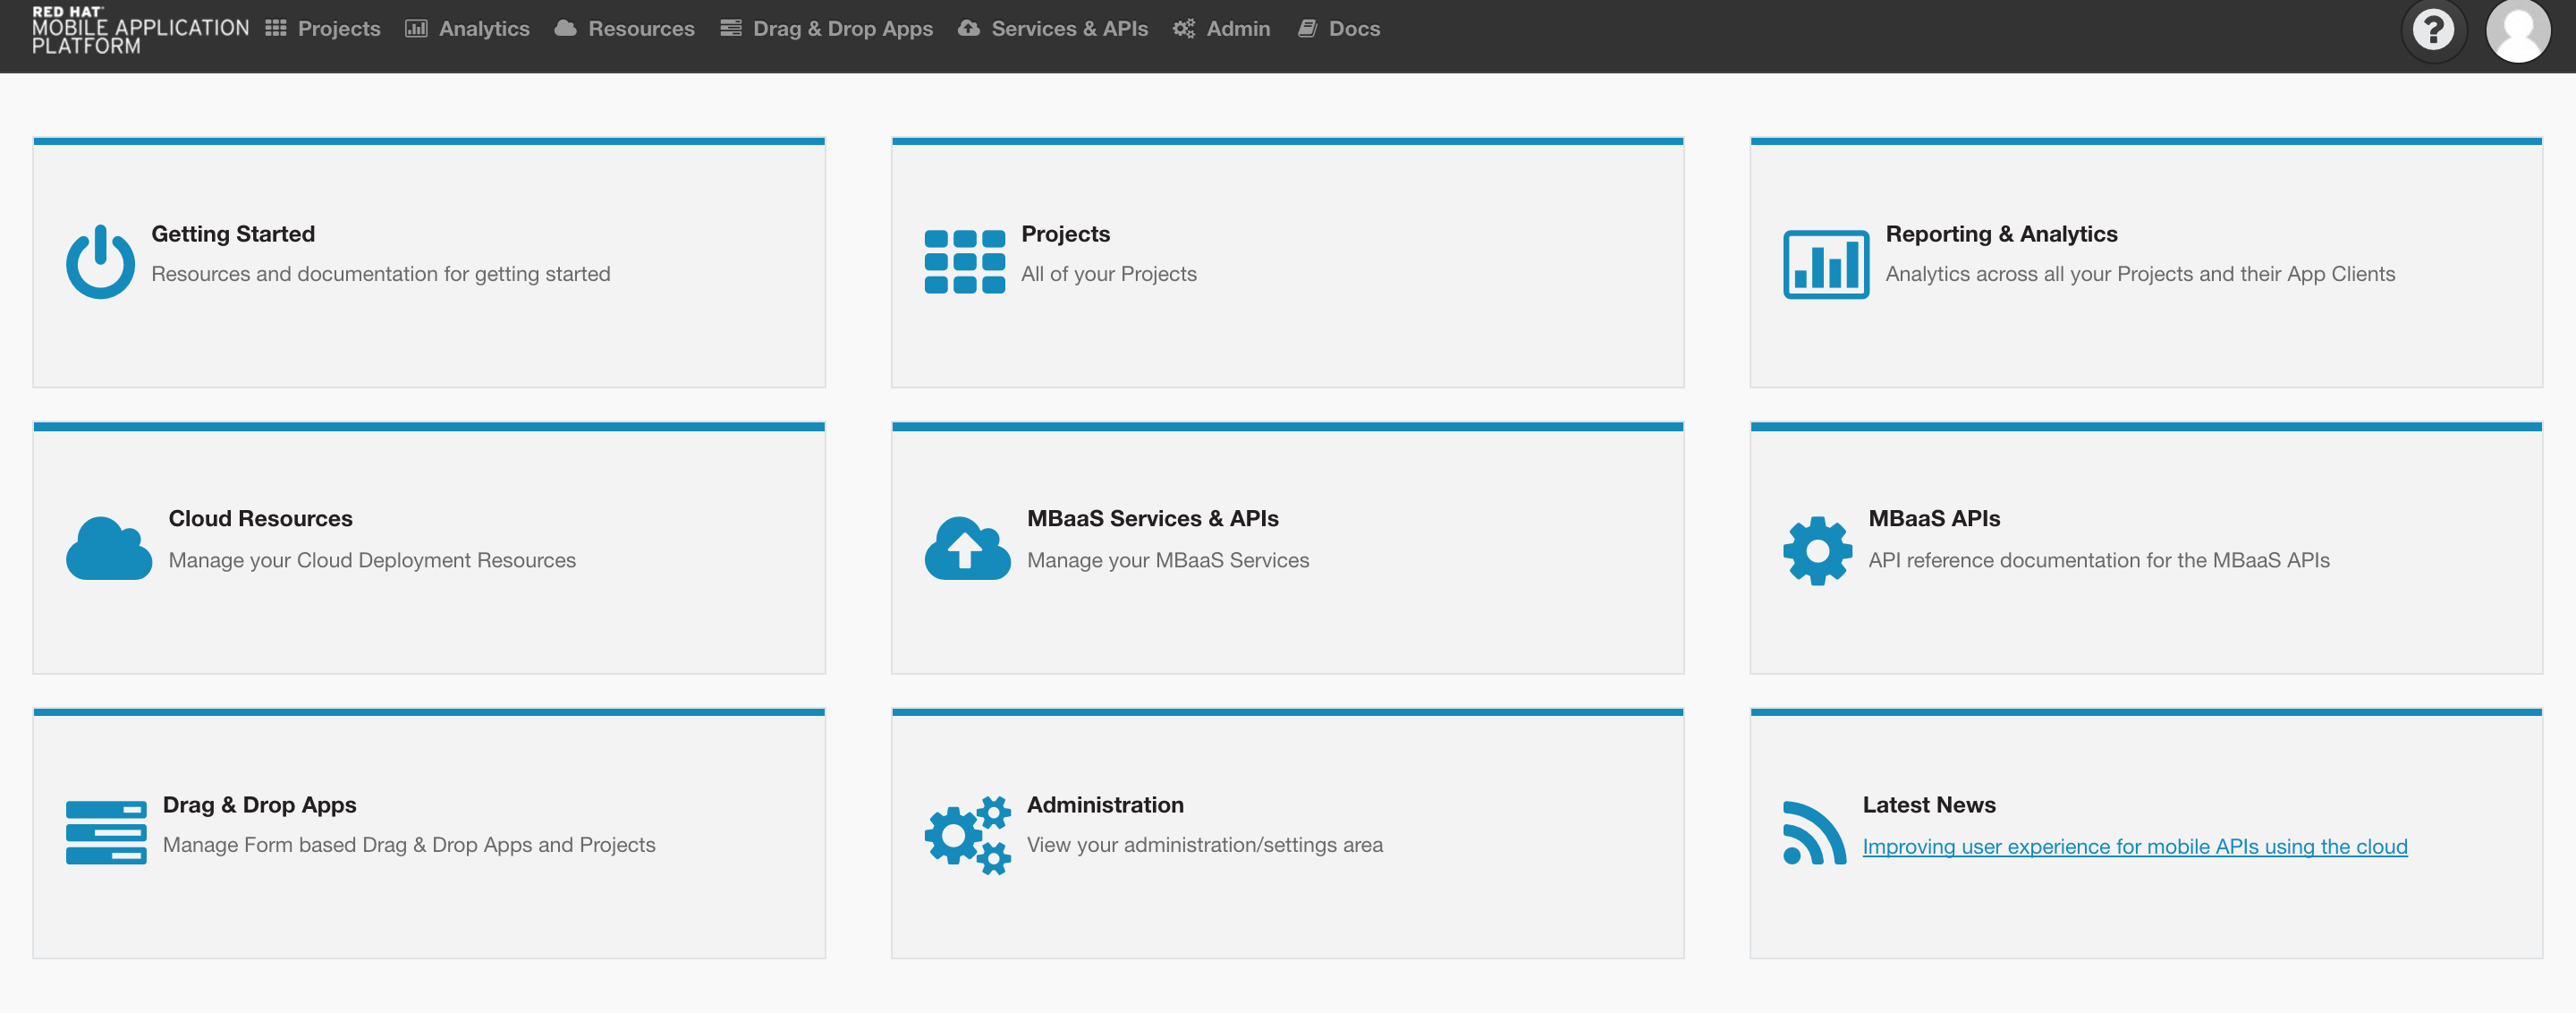Click the gears icon beside Admin in navbar
Viewport: 2576px width, 1013px height.
[x=1184, y=28]
